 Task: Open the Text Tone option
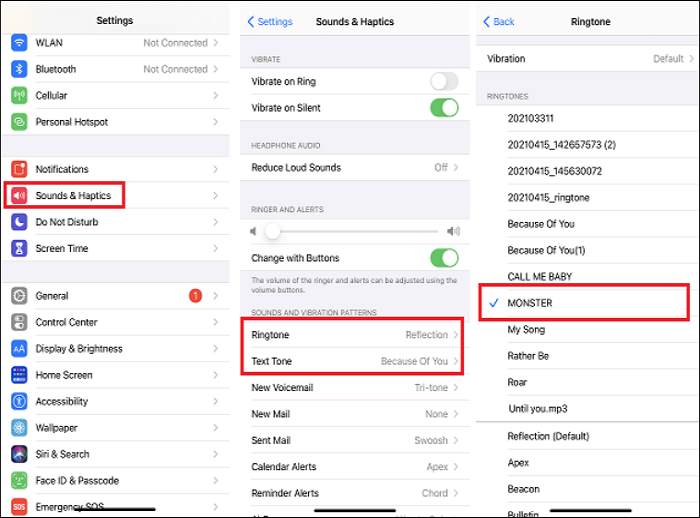click(355, 361)
